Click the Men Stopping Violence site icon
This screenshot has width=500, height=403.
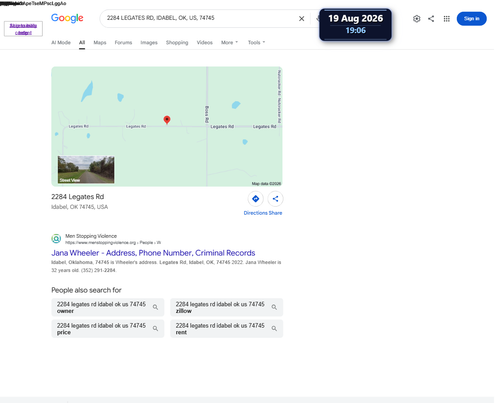(56, 239)
